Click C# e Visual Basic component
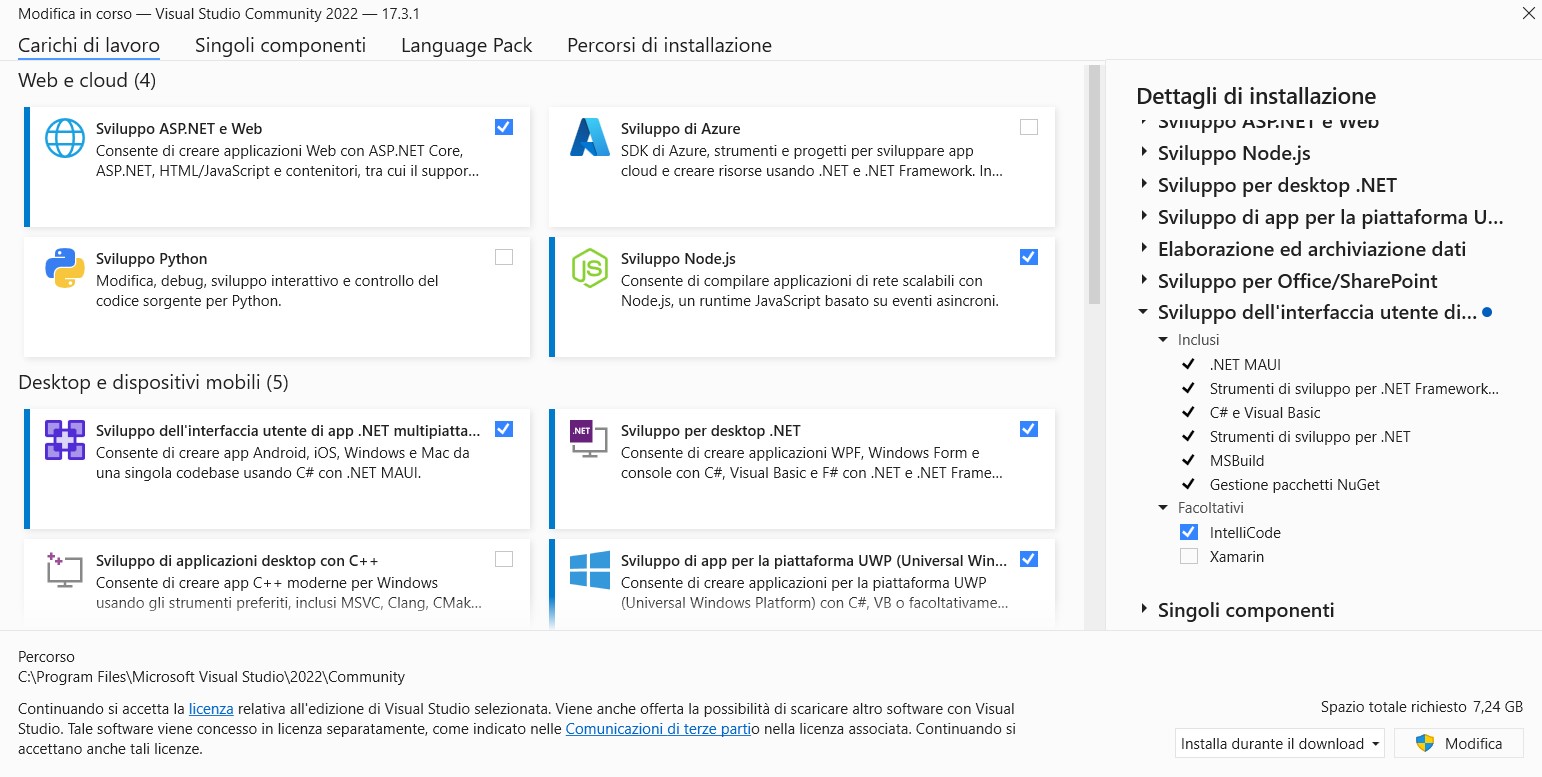 (x=1265, y=412)
